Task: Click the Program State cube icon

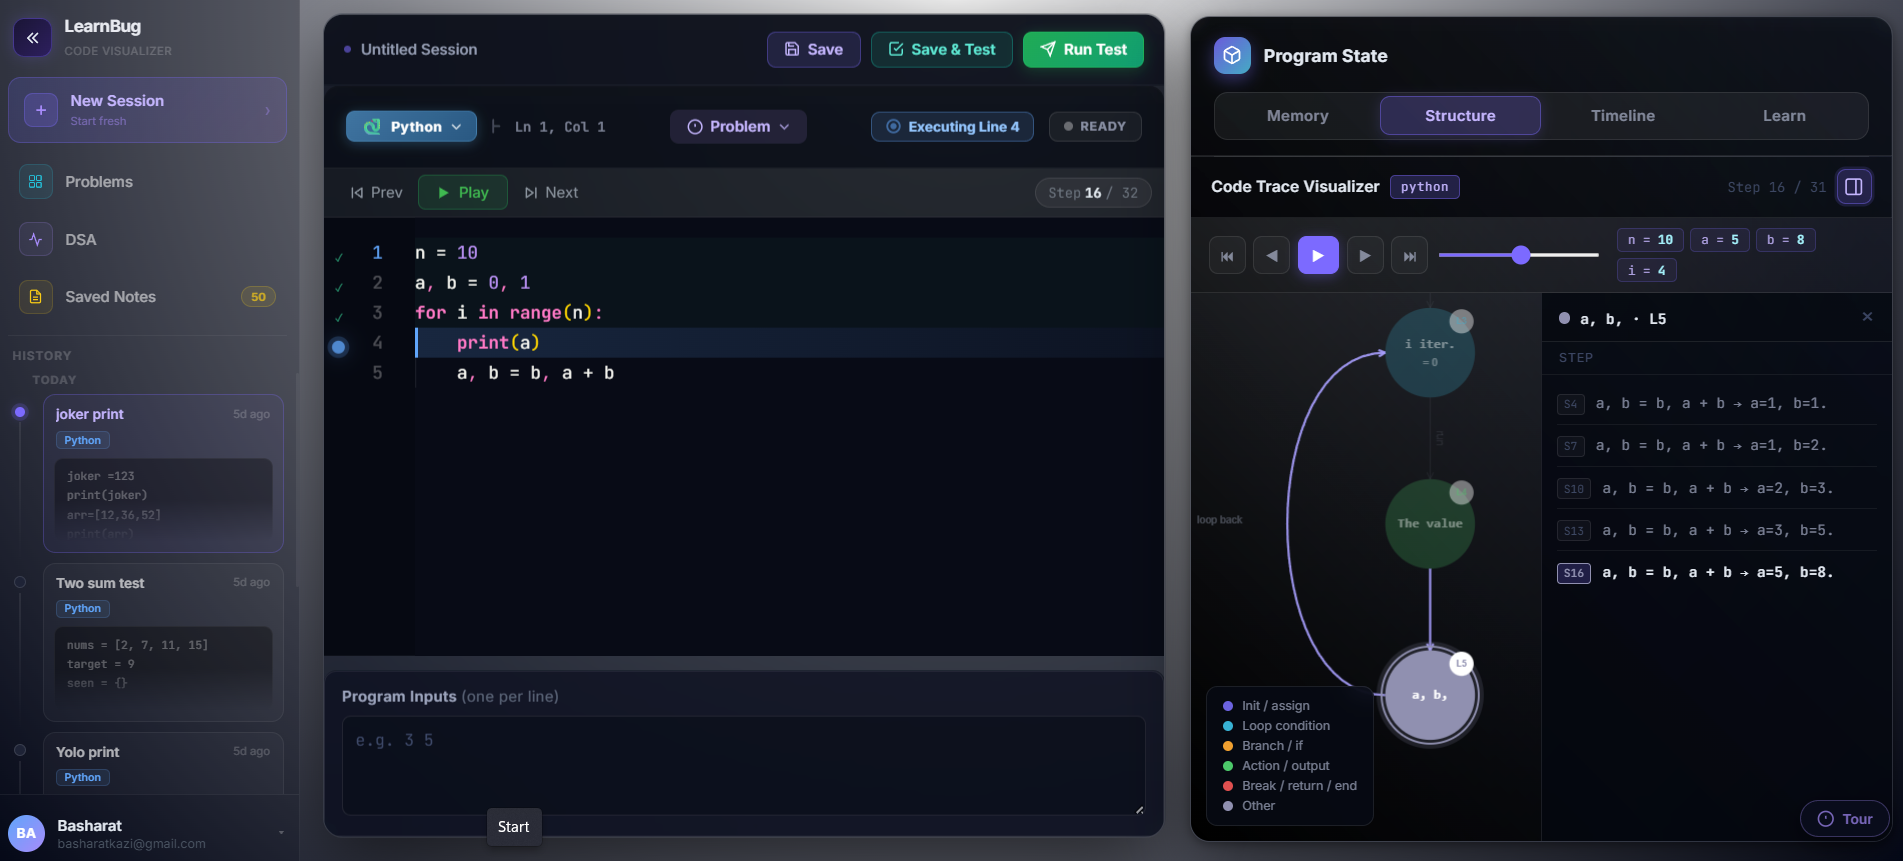Action: click(x=1232, y=55)
